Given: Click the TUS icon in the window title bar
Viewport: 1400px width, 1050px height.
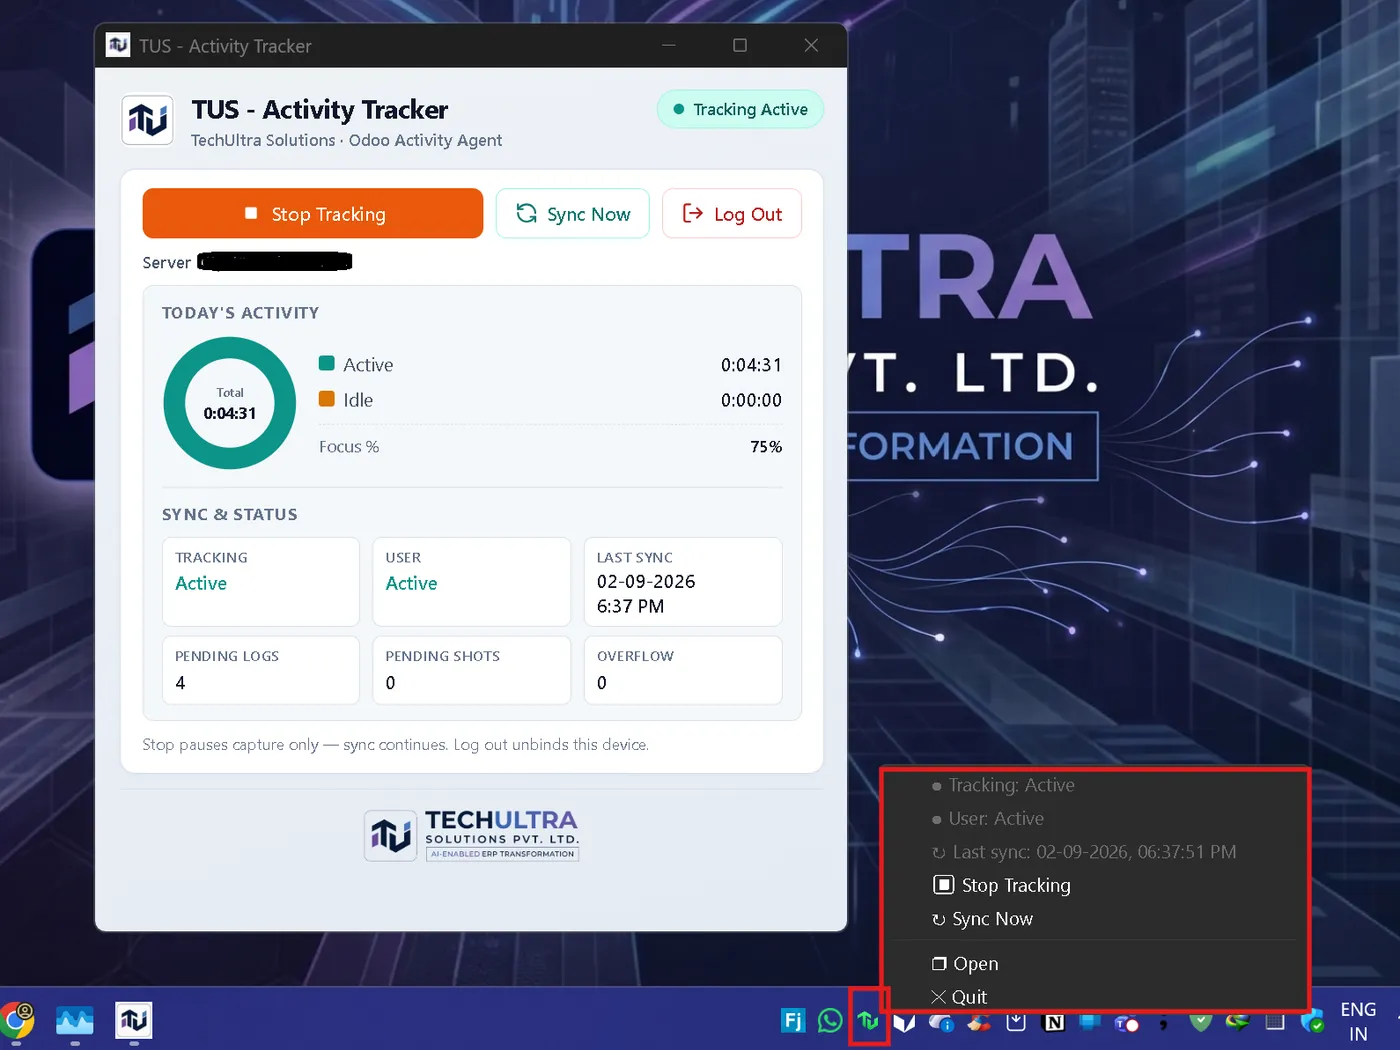Looking at the screenshot, I should [x=118, y=45].
